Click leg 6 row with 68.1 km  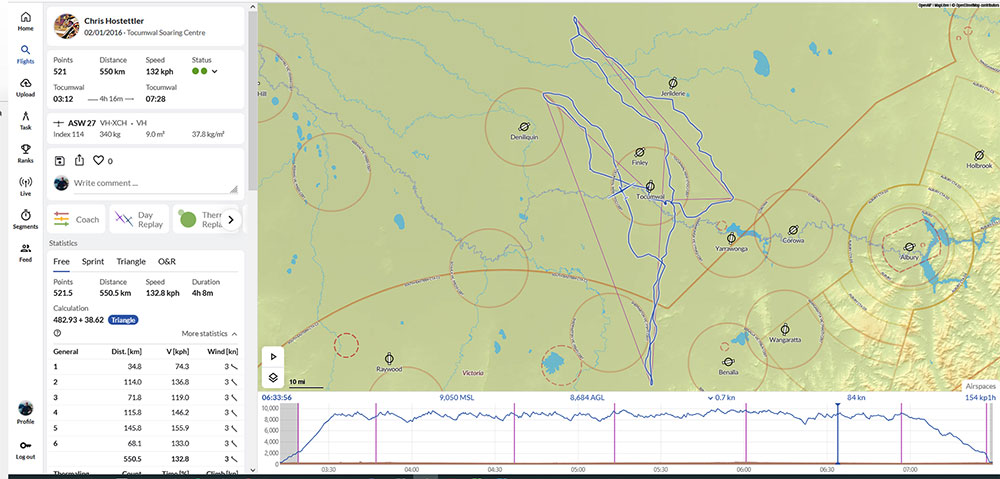[x=145, y=443]
